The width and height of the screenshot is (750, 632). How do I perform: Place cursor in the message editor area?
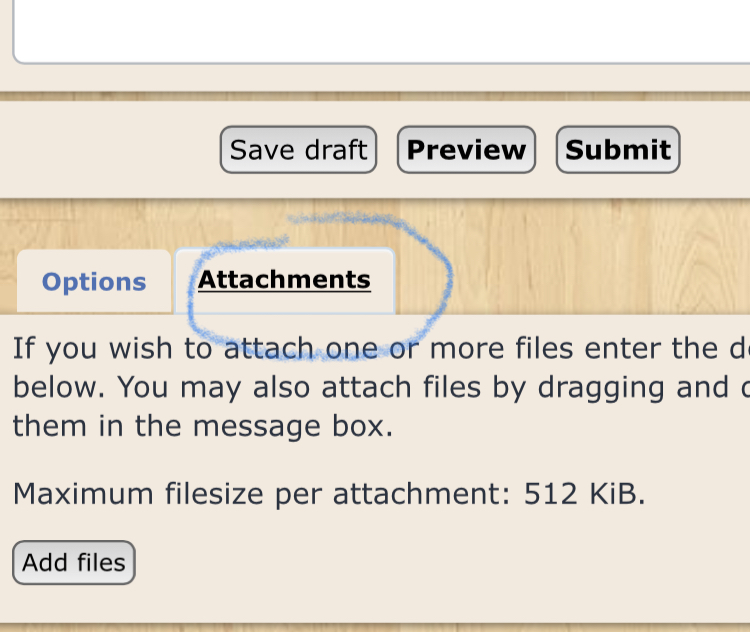[x=383, y=31]
